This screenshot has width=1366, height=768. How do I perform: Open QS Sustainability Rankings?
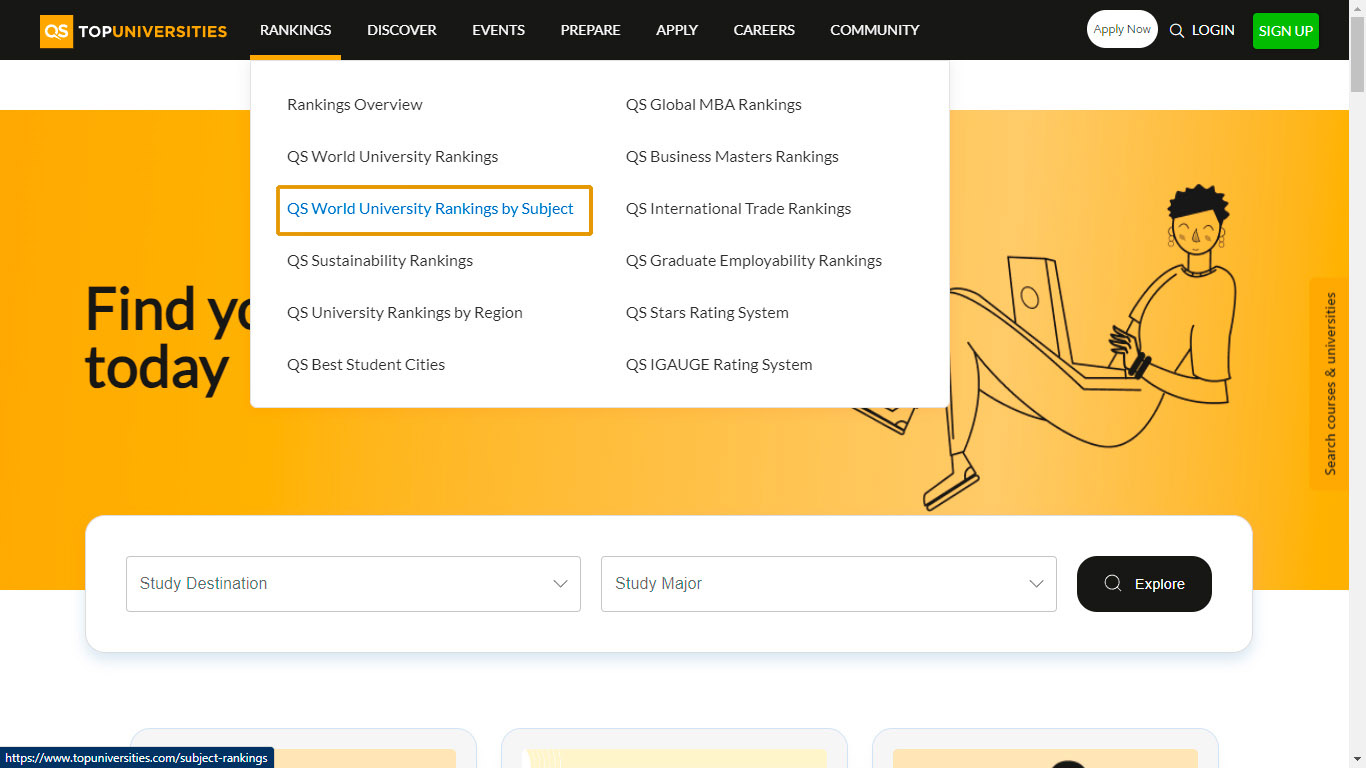[380, 261]
